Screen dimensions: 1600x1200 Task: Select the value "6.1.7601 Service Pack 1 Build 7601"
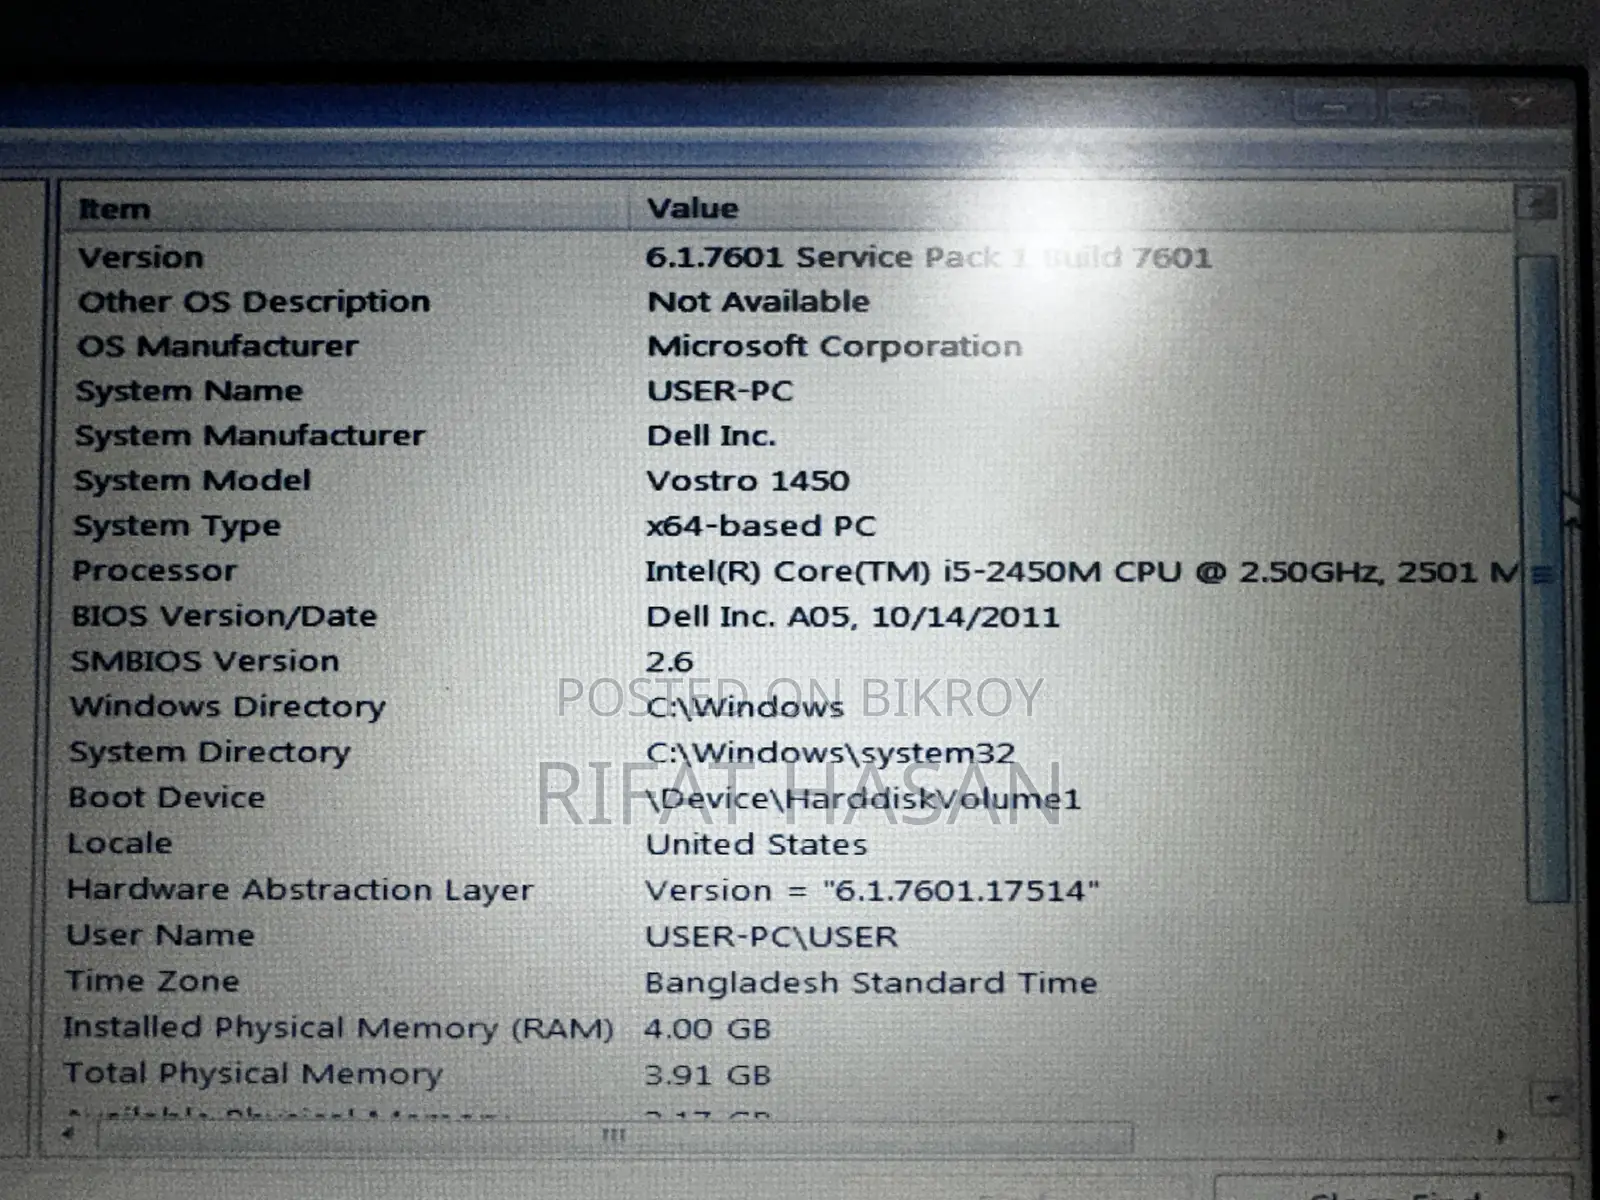tap(928, 258)
